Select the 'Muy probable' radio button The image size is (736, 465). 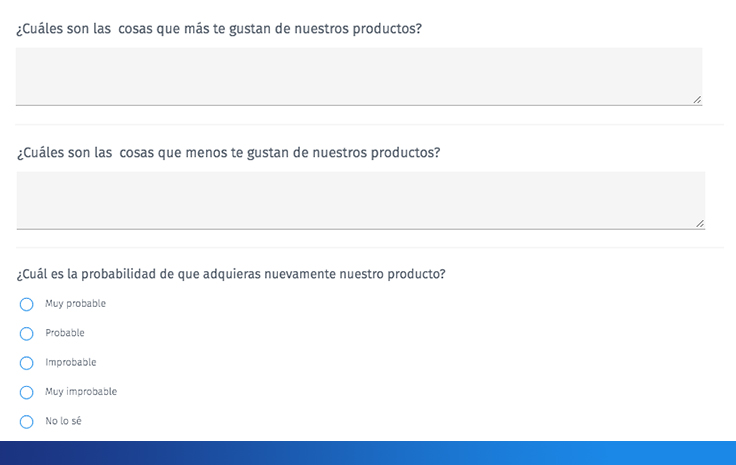[x=27, y=304]
